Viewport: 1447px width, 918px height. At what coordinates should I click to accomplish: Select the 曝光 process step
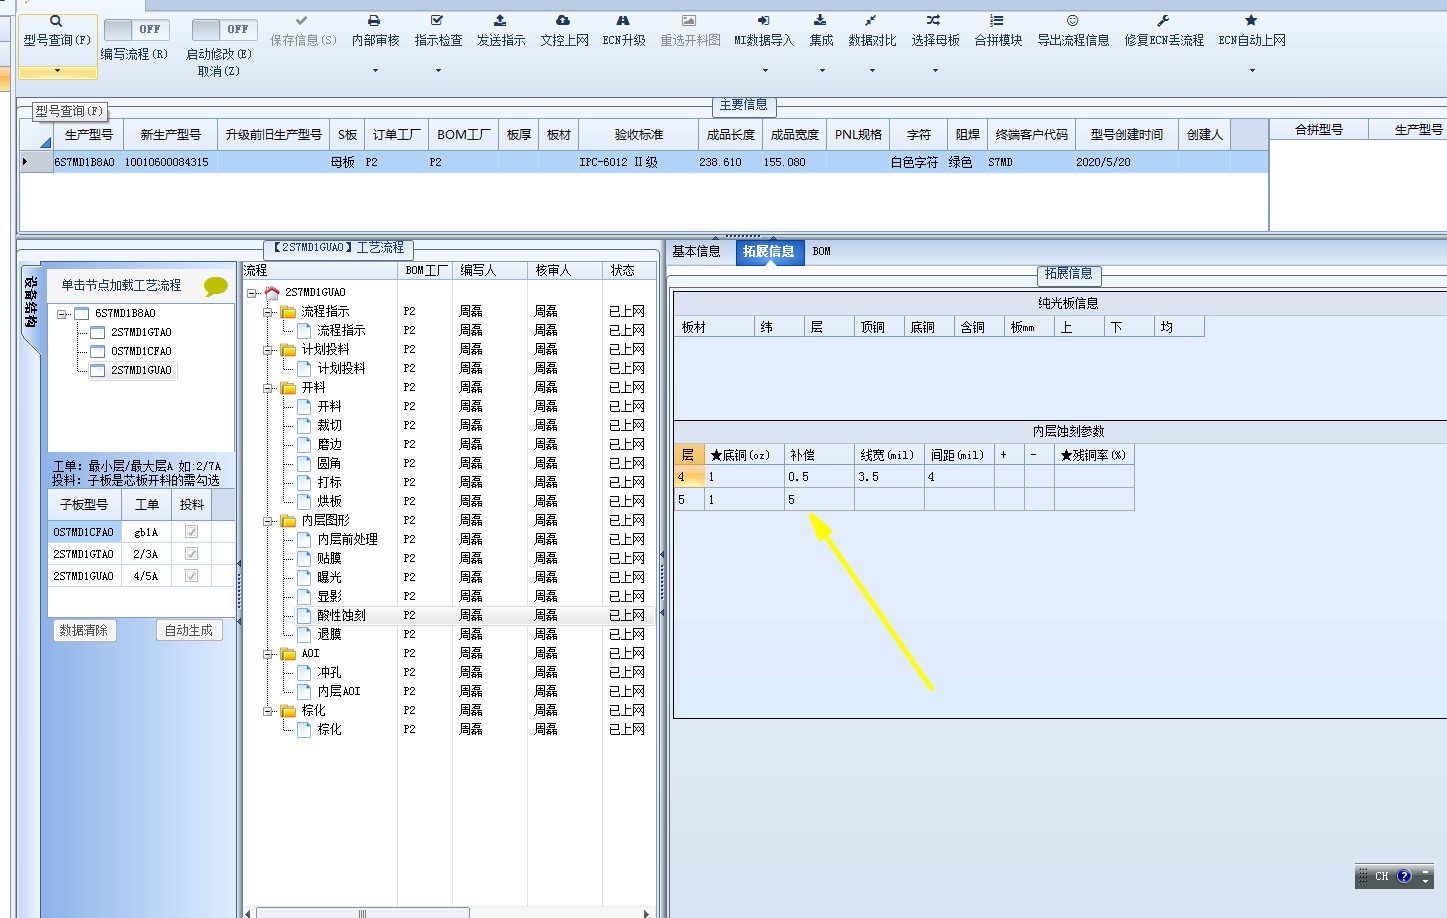329,577
